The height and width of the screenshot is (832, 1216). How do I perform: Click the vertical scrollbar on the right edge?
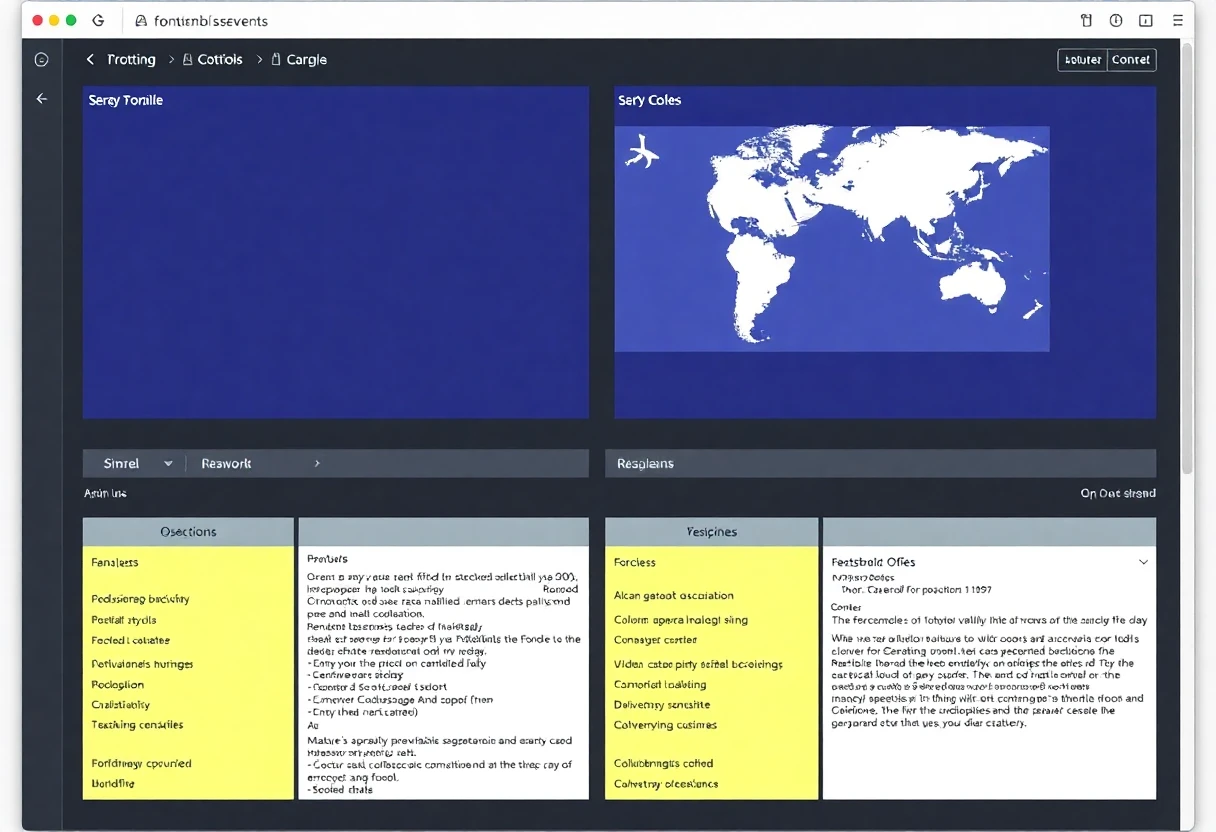click(x=1187, y=300)
